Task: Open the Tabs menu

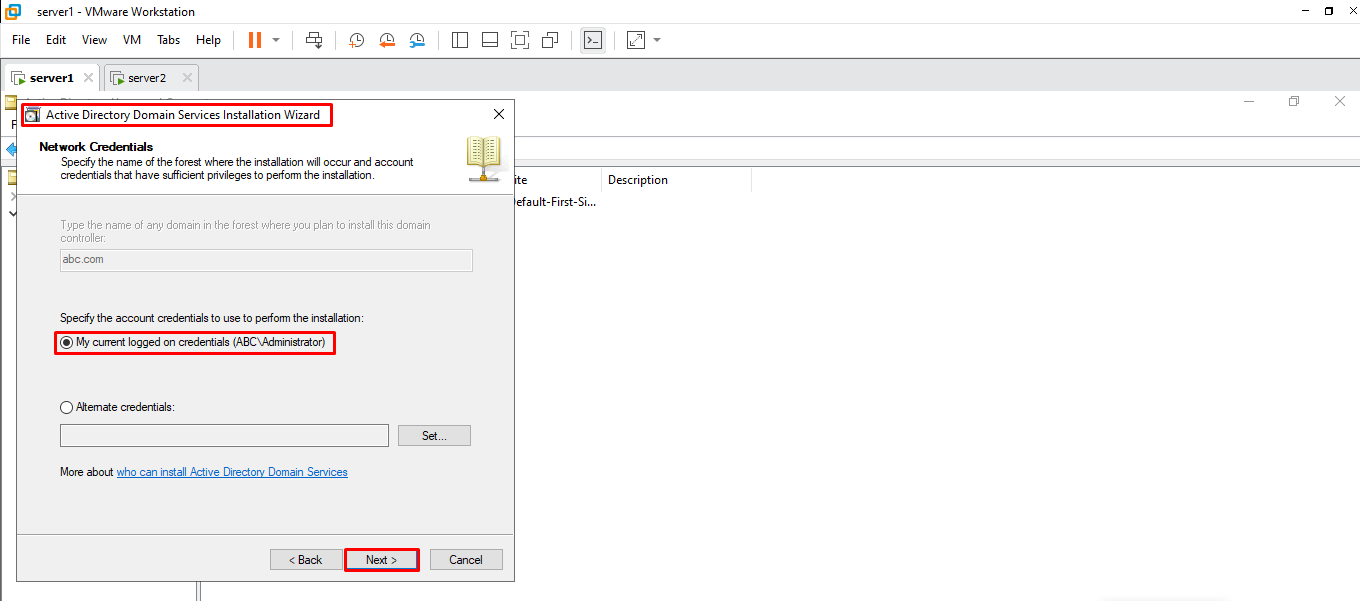Action: click(168, 40)
